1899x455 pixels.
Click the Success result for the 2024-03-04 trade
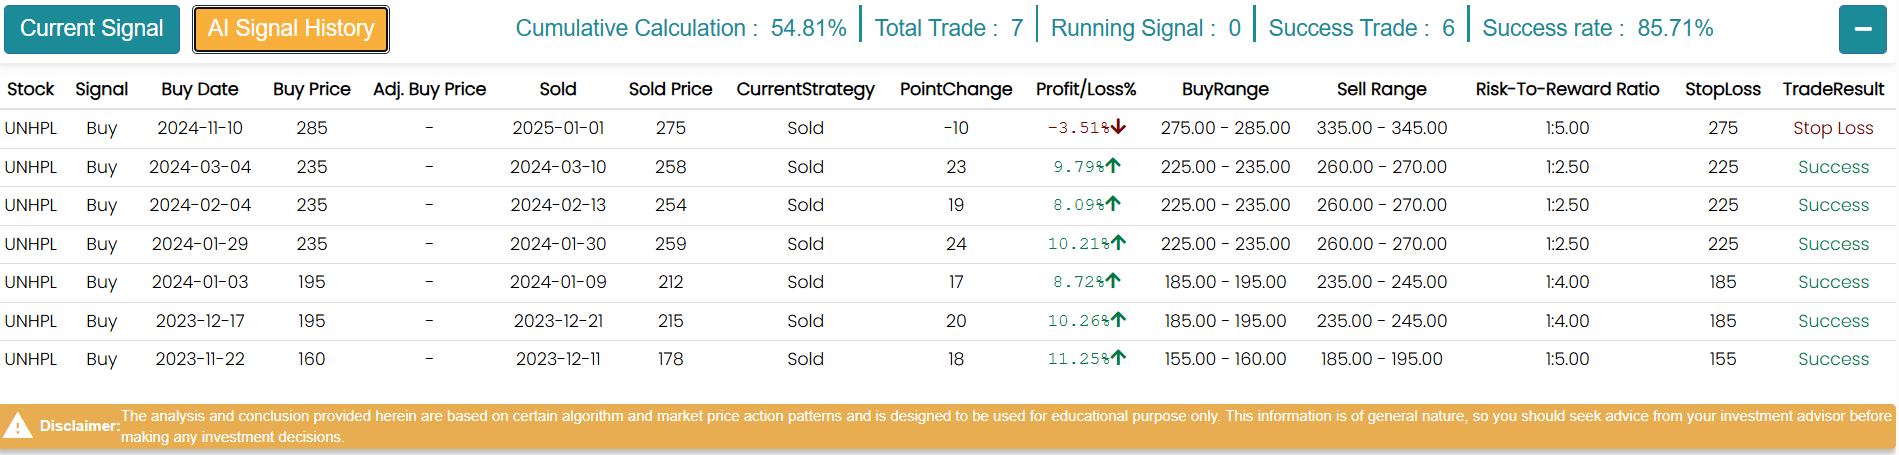tap(1833, 167)
